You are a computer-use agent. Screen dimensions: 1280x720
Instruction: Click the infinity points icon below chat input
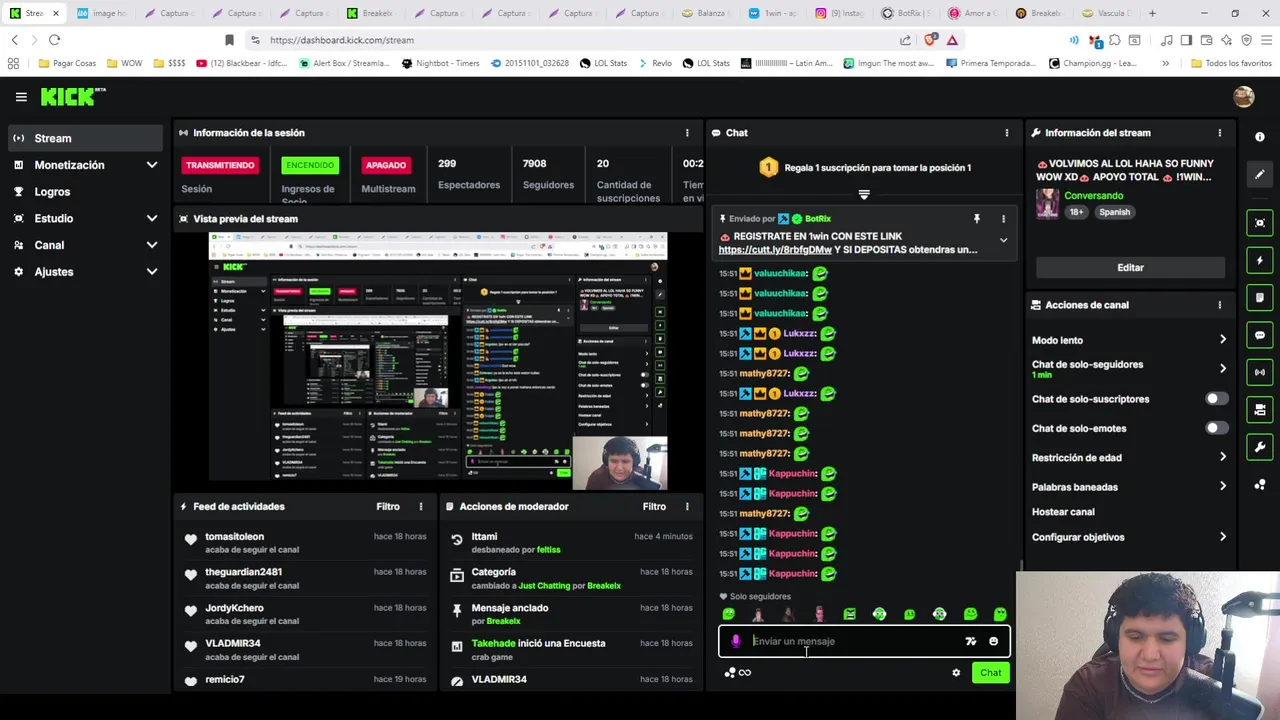point(744,673)
